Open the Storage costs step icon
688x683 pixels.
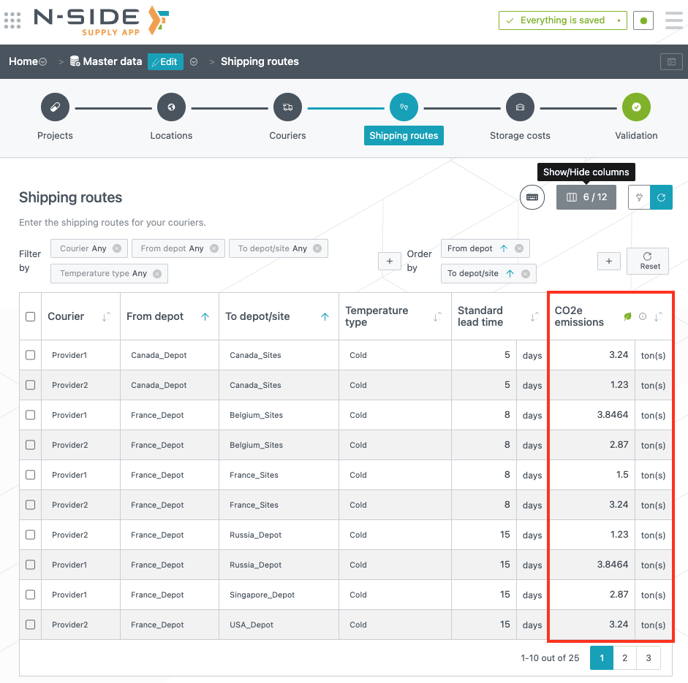519,107
